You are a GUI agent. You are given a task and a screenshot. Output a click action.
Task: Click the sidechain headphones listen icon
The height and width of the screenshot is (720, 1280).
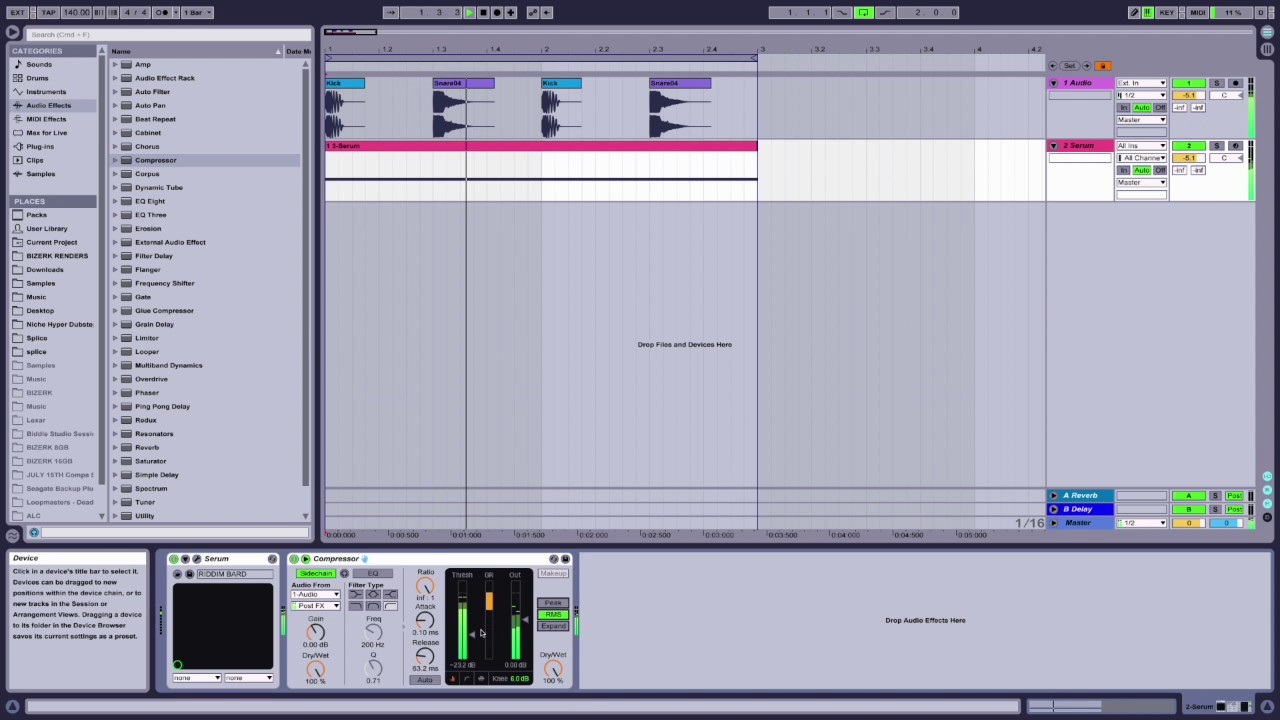pos(344,574)
